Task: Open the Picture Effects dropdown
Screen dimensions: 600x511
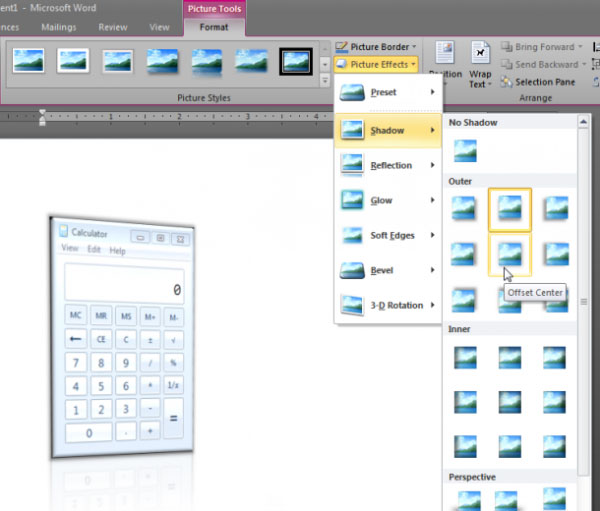Action: 376,64
